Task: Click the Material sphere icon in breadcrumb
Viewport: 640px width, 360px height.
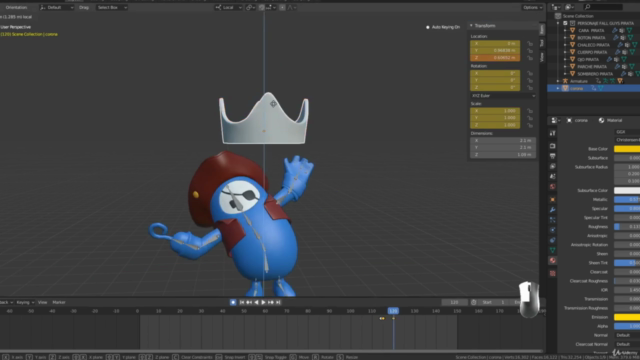Action: pyautogui.click(x=601, y=120)
